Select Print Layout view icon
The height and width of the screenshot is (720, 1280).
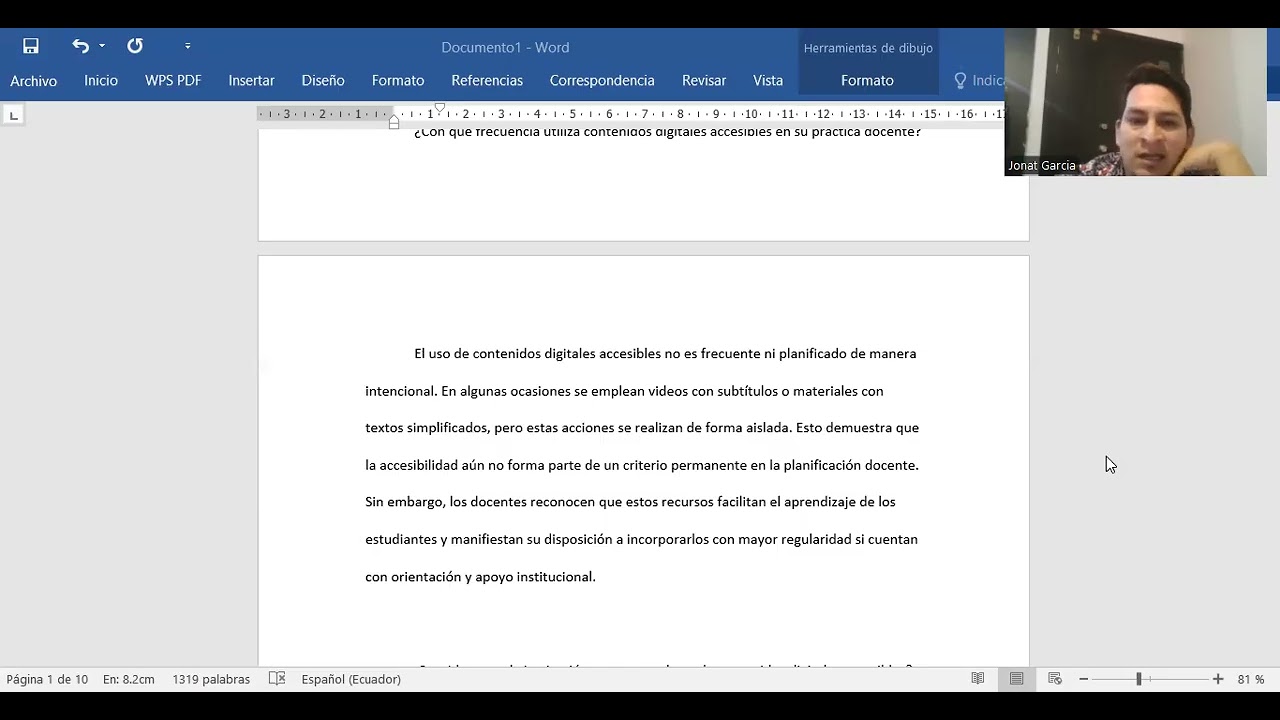point(1016,679)
